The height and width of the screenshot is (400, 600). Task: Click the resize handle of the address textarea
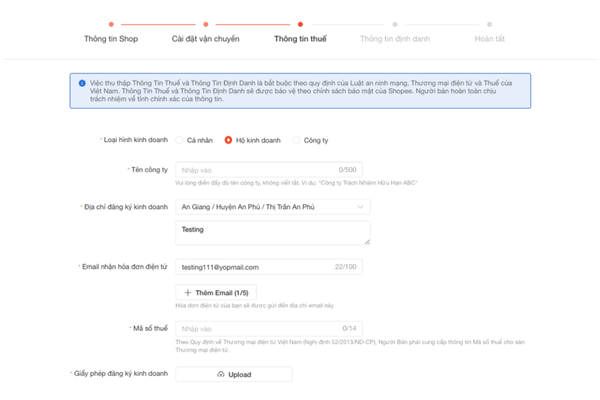pos(367,242)
